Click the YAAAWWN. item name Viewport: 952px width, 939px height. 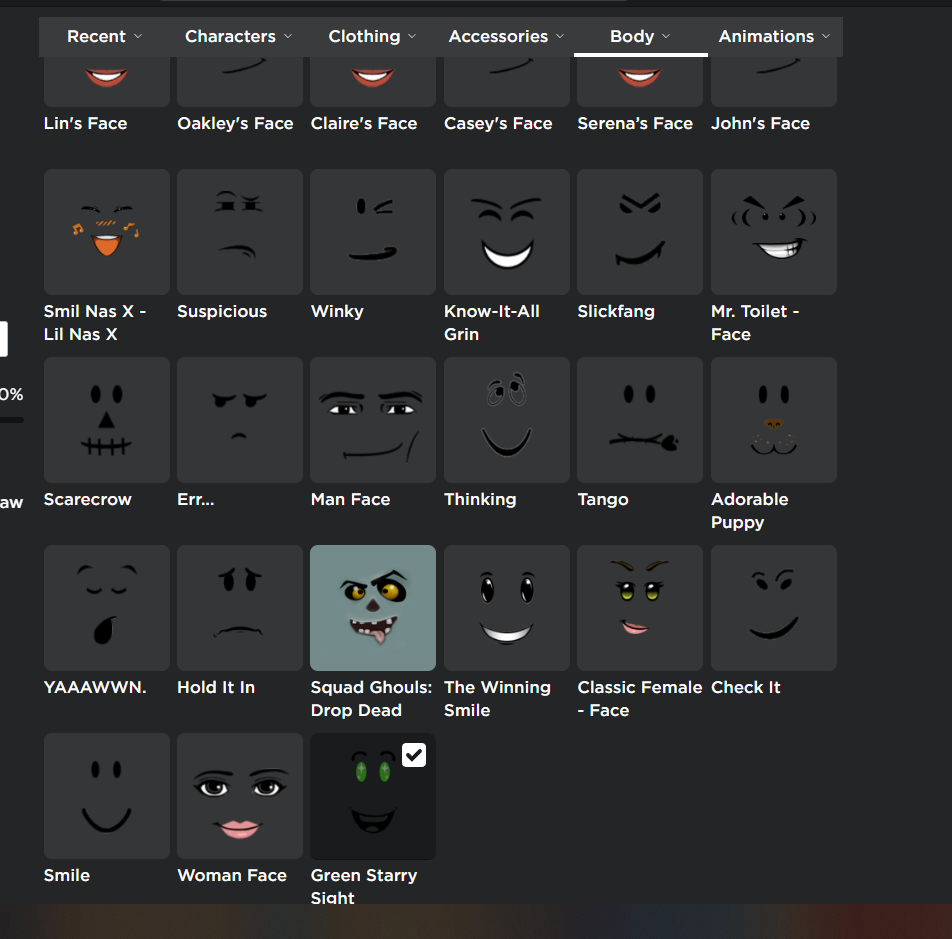95,688
